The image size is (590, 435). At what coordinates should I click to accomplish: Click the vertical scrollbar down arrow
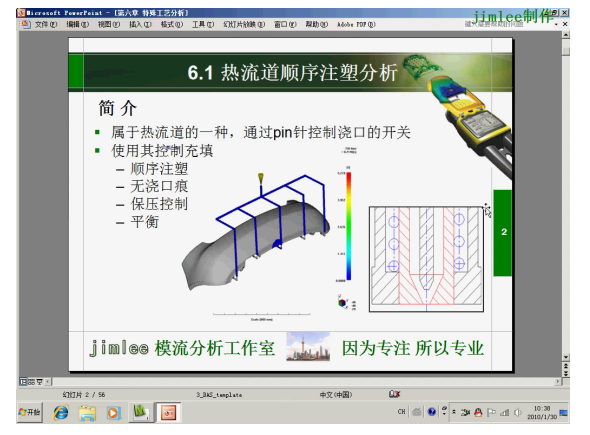pyautogui.click(x=566, y=357)
